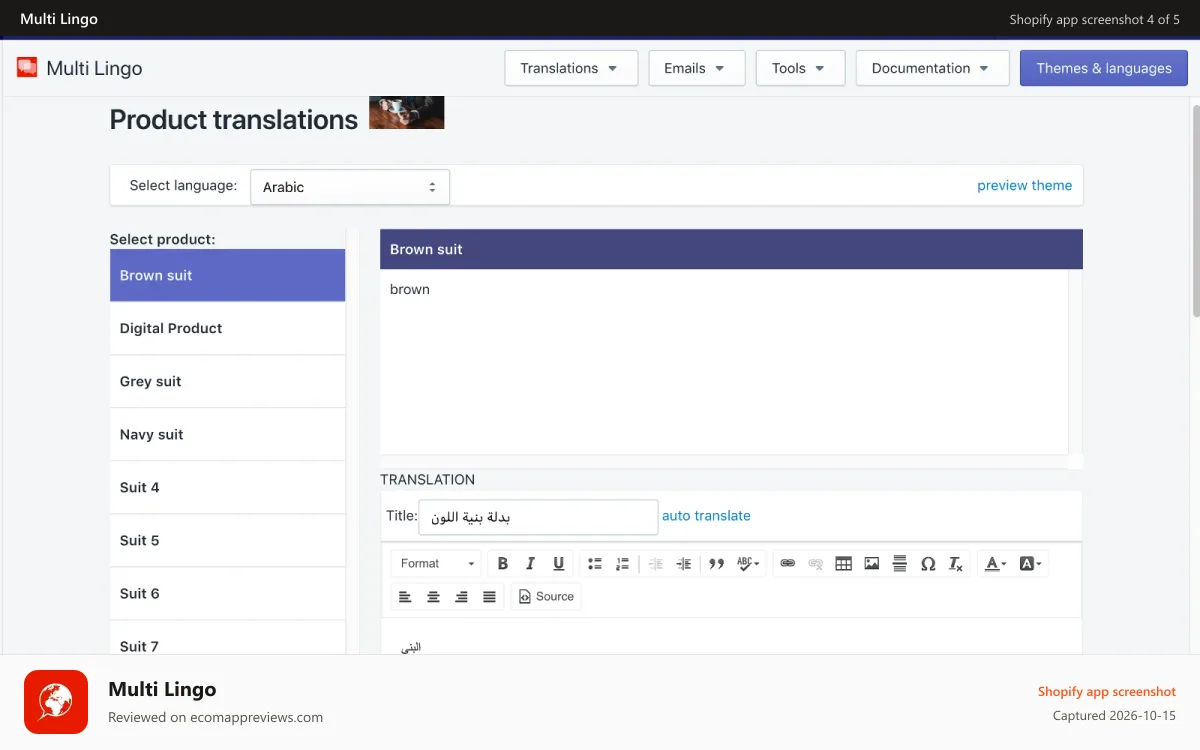Viewport: 1200px width, 750px height.
Task: Select Digital Product in product list
Action: click(x=227, y=328)
